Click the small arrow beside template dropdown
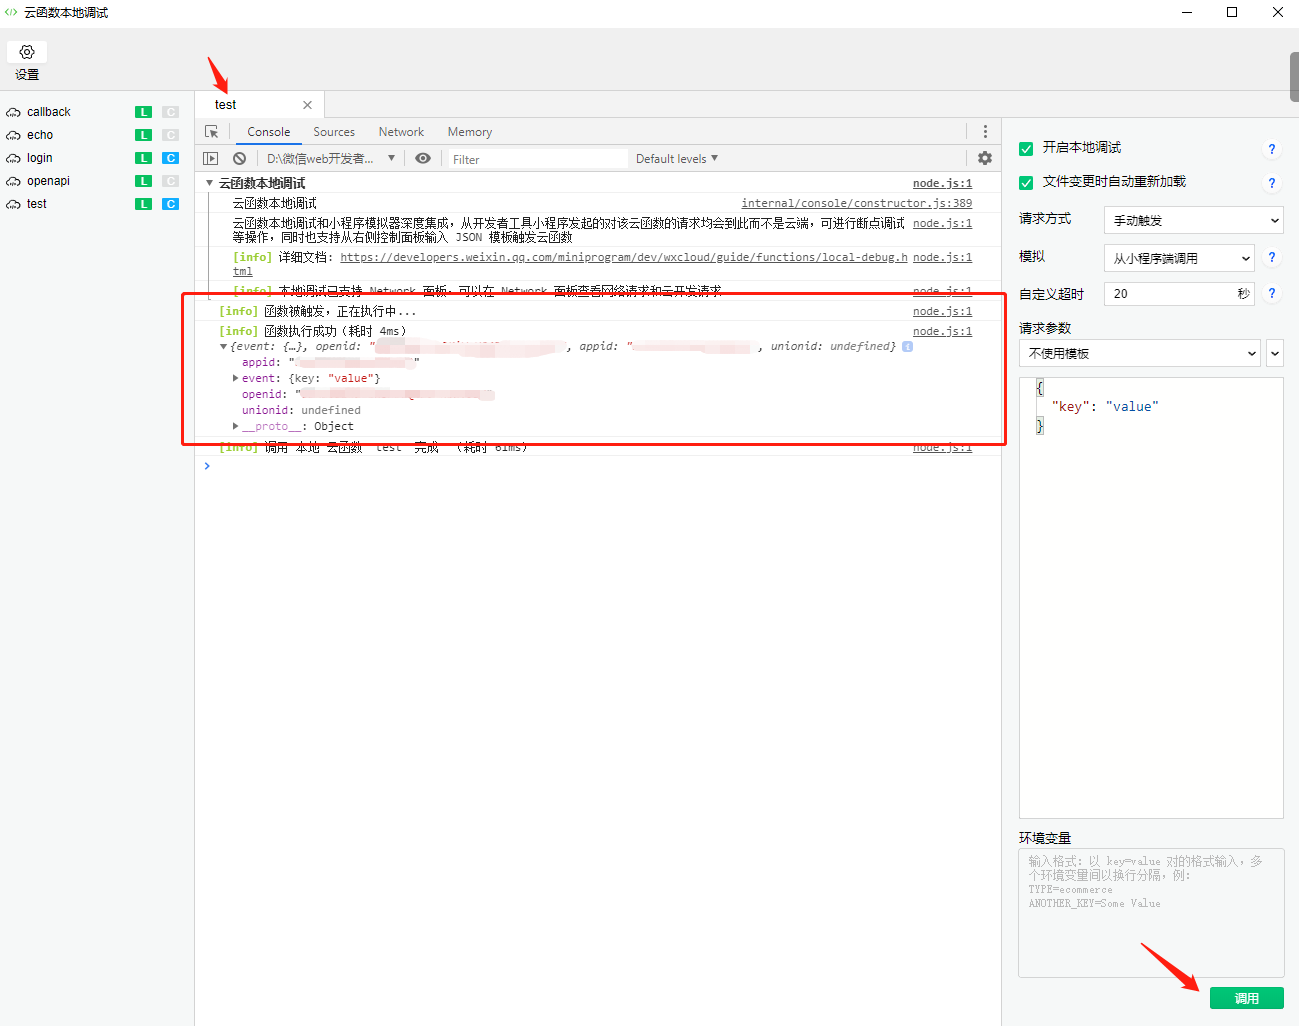The image size is (1299, 1026). point(1275,353)
